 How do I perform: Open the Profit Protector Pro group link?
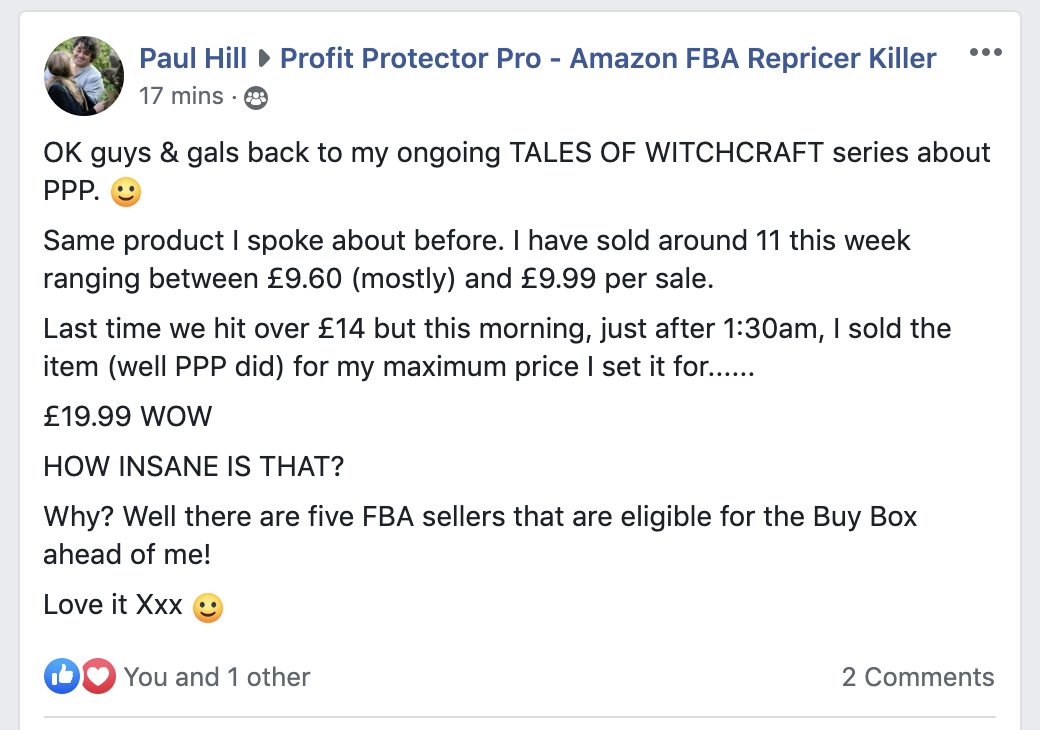(x=608, y=57)
